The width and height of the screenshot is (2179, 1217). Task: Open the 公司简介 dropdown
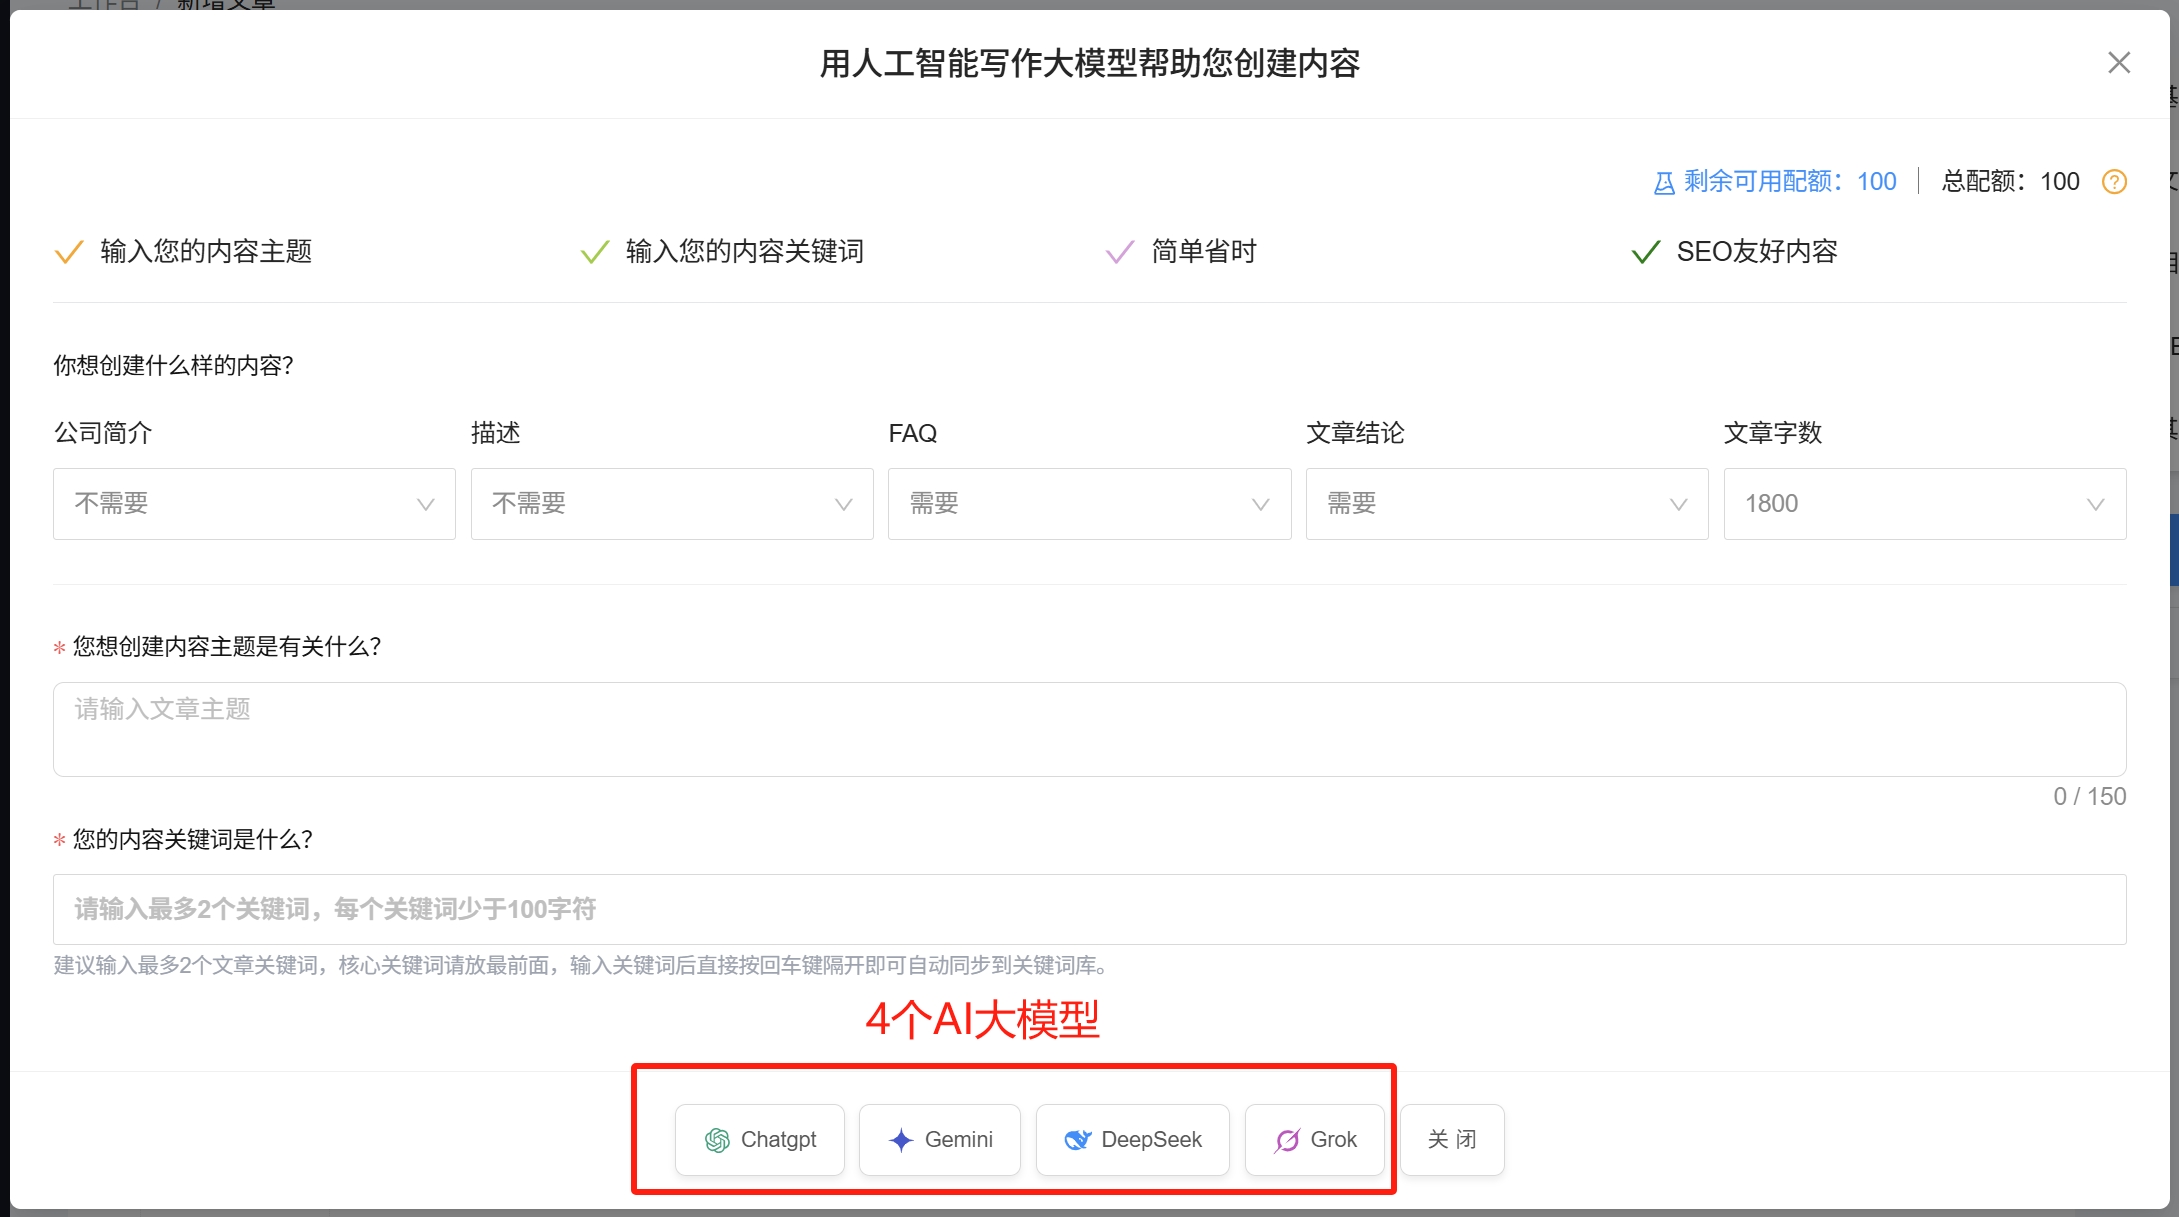click(x=254, y=504)
